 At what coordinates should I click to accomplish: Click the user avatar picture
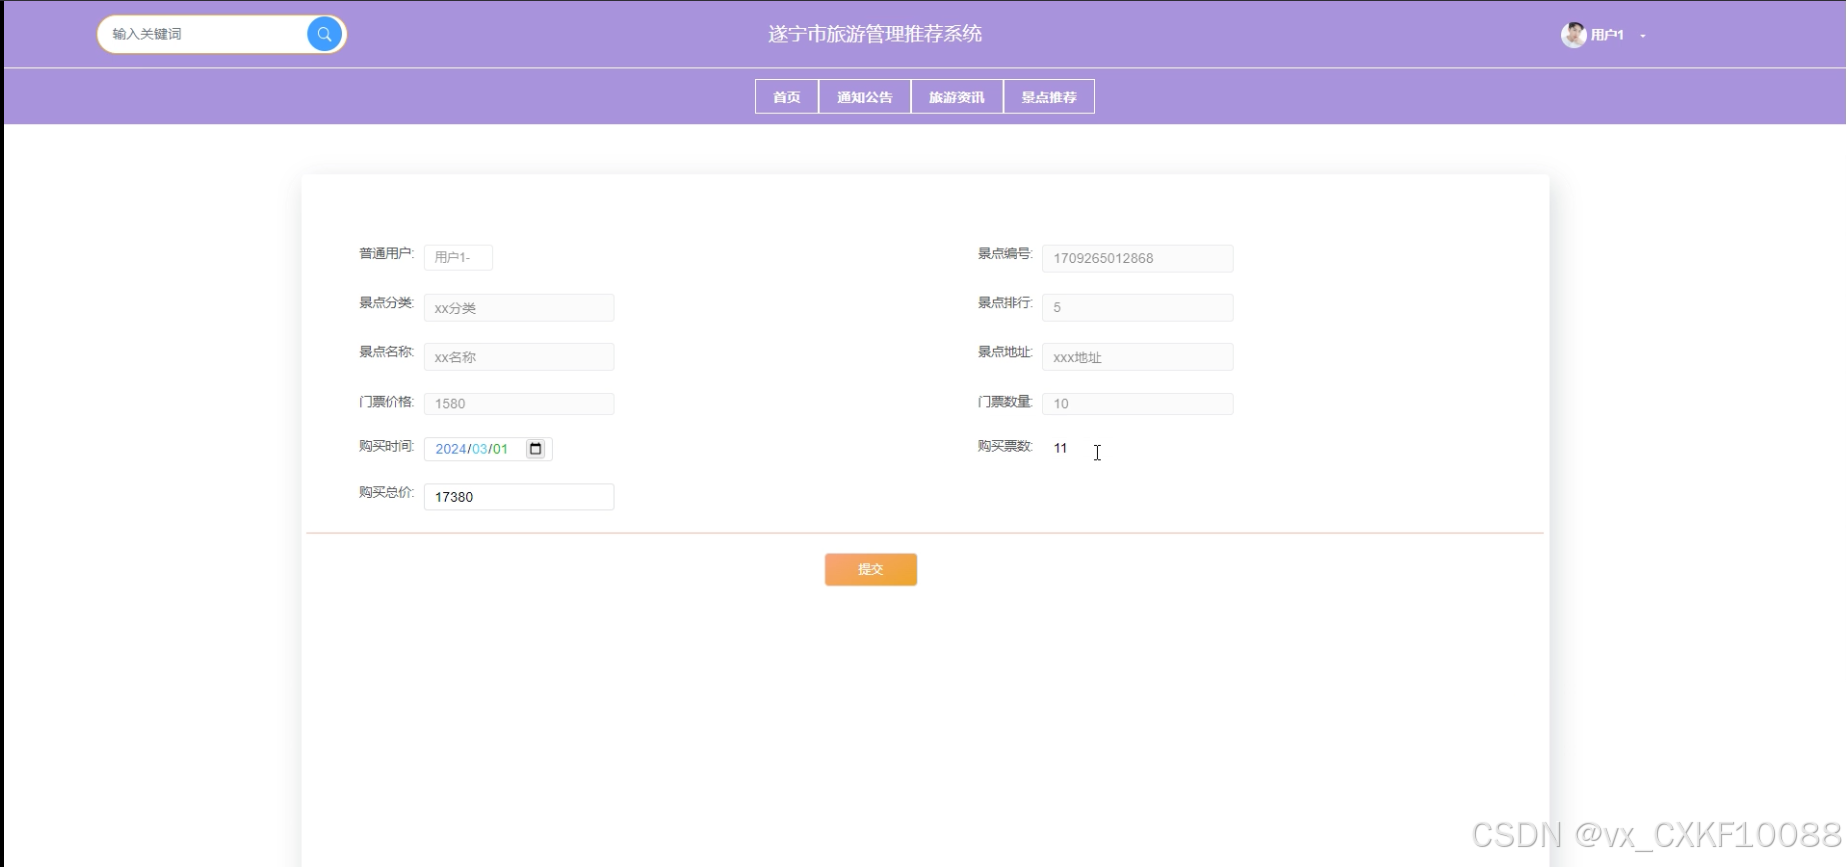[x=1573, y=35]
